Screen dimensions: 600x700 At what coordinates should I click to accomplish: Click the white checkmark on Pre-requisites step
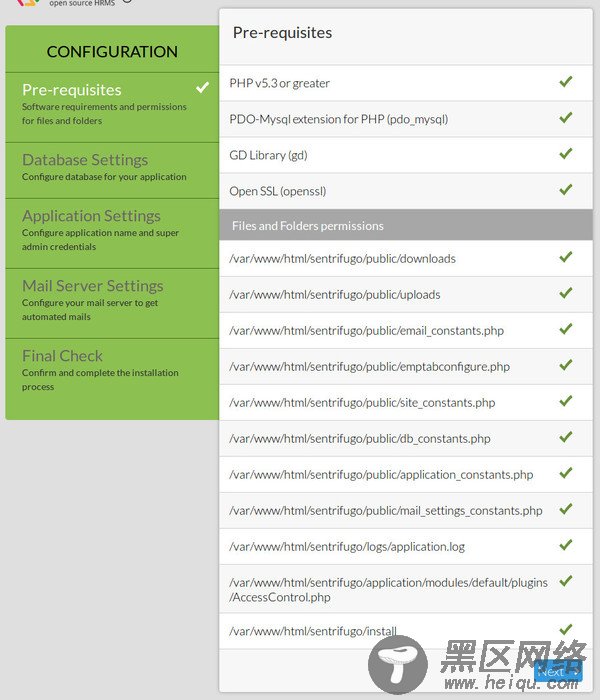[202, 88]
